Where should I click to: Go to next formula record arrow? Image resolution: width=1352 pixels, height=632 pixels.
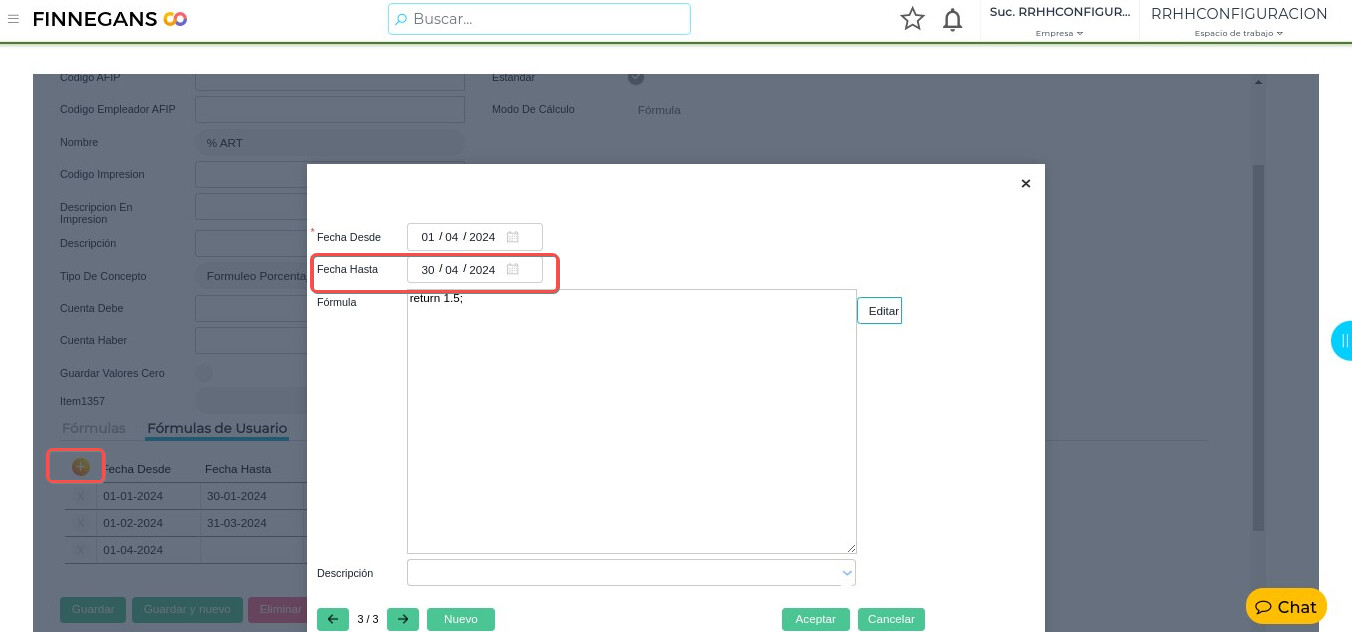coord(403,619)
